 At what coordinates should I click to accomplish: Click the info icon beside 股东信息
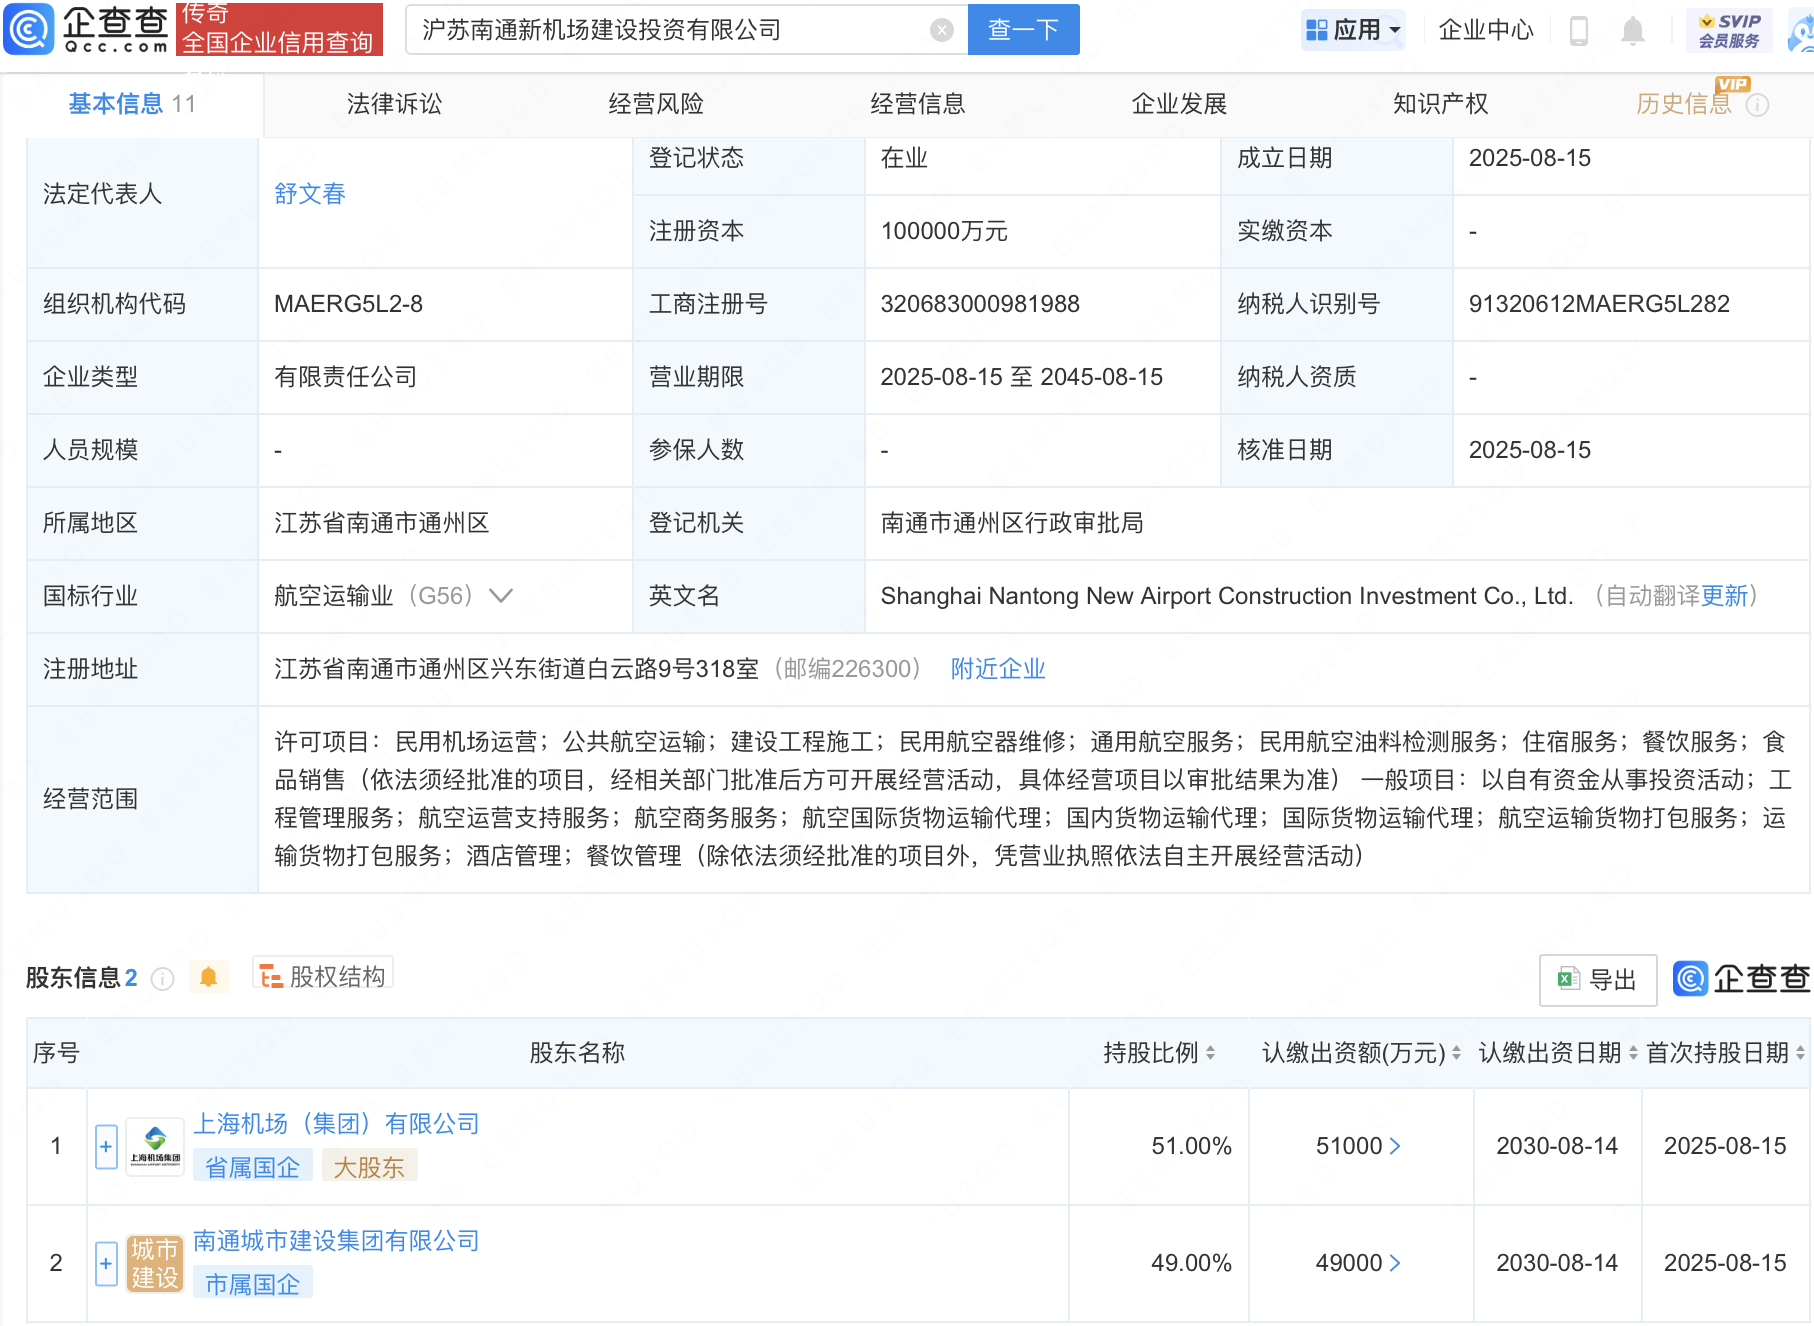(x=162, y=979)
